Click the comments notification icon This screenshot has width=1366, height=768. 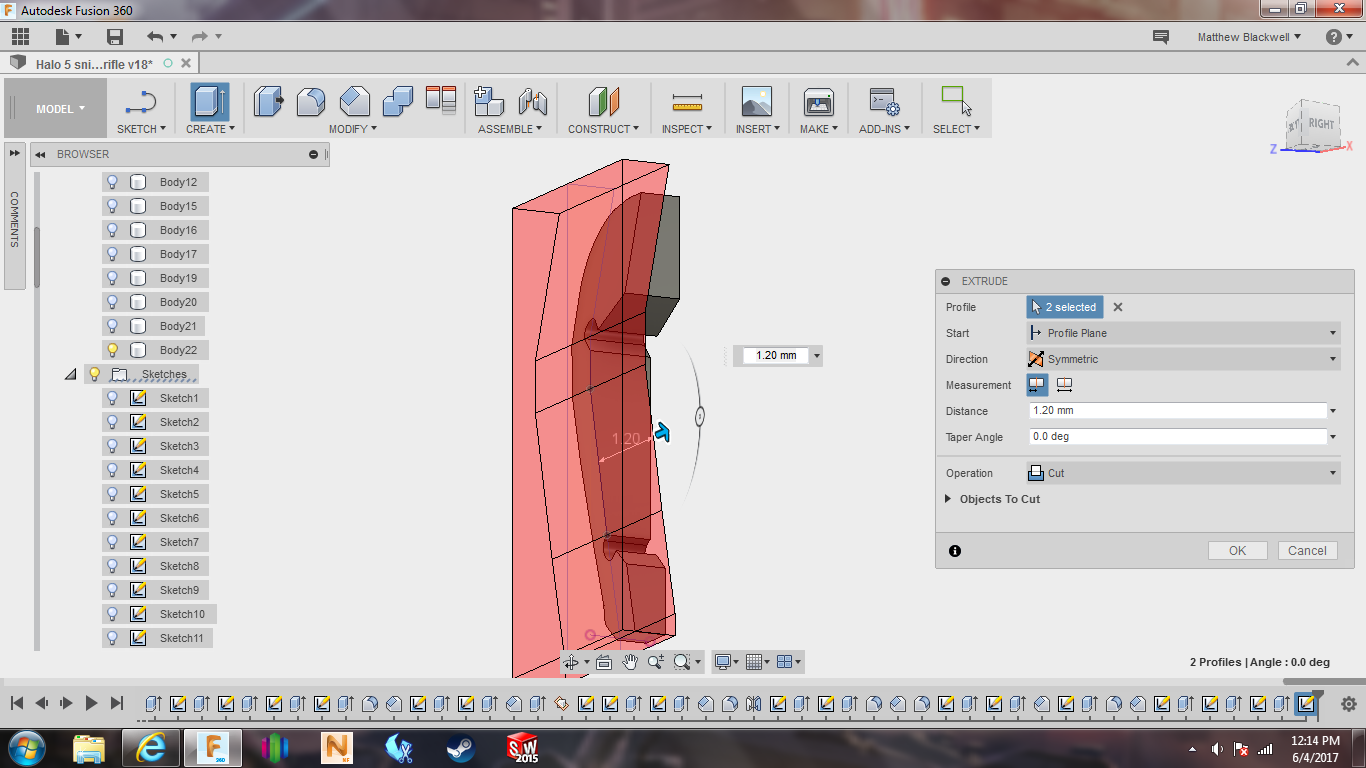click(x=1161, y=37)
